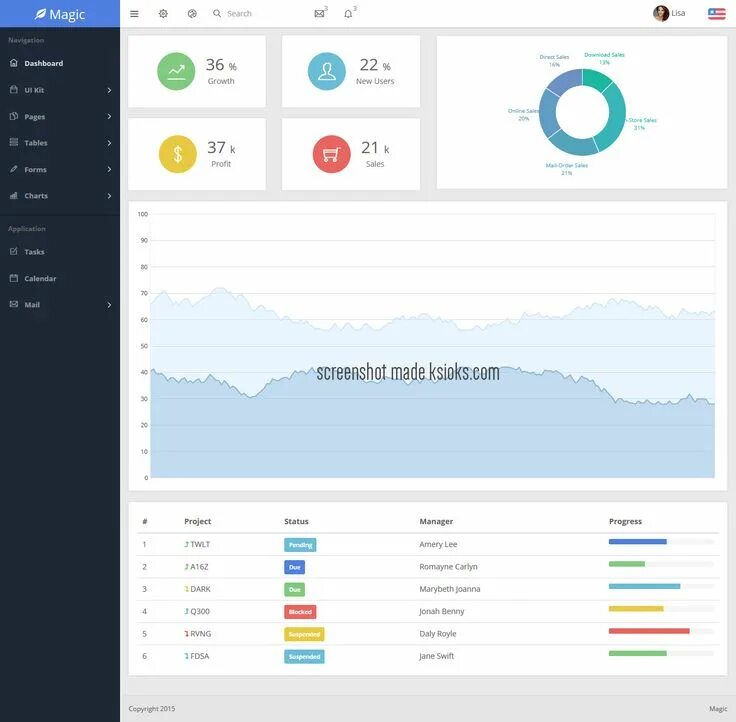Select the Charts menu label
This screenshot has height=722, width=736.
pyautogui.click(x=36, y=196)
